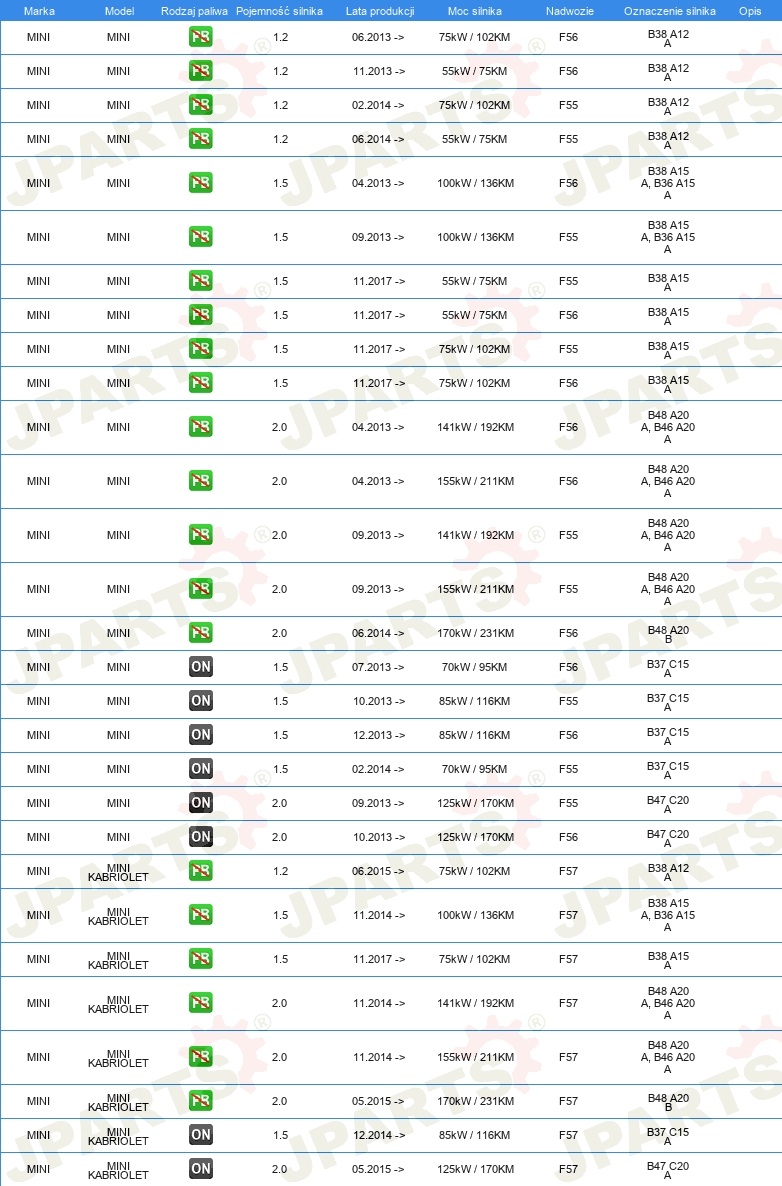Select the date cell '07.2013 ->'
Viewport: 782px width, 1186px height.
378,667
